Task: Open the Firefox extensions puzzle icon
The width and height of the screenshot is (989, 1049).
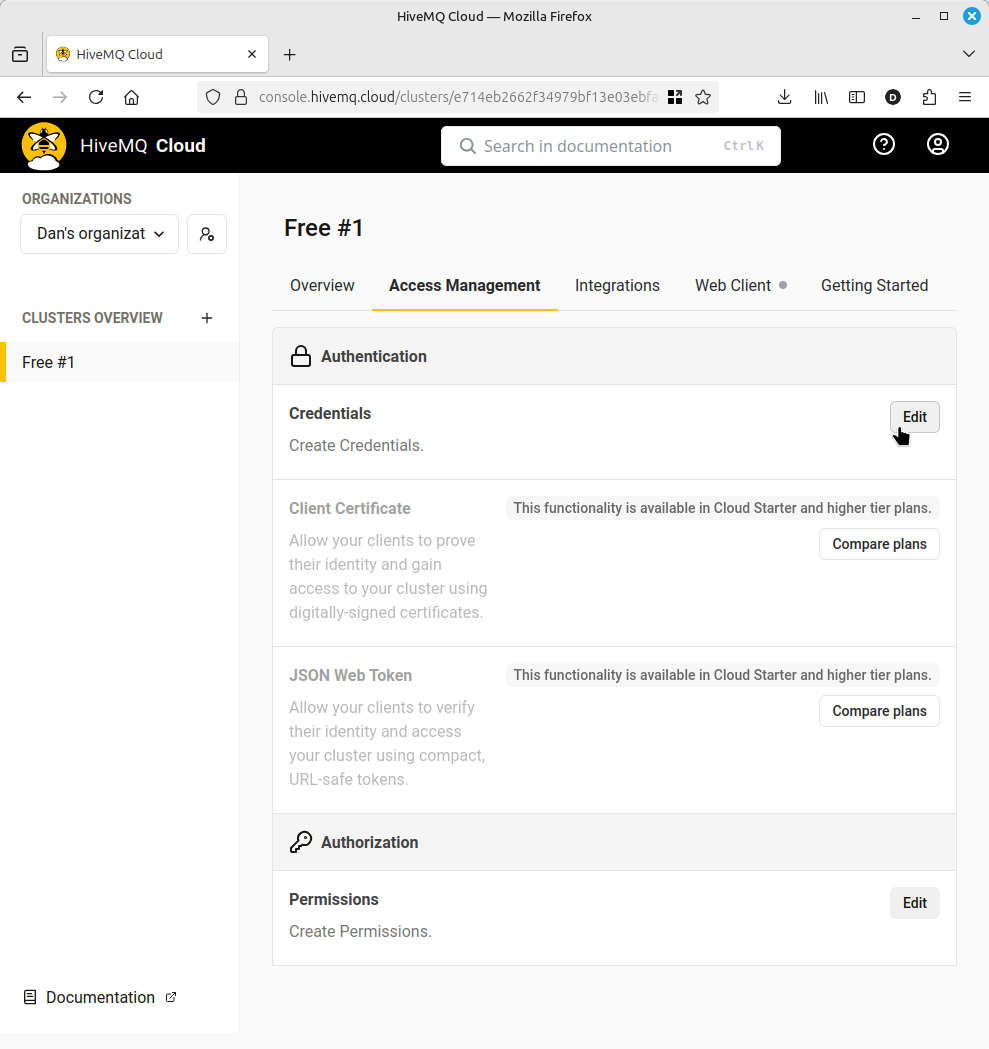Action: click(929, 97)
